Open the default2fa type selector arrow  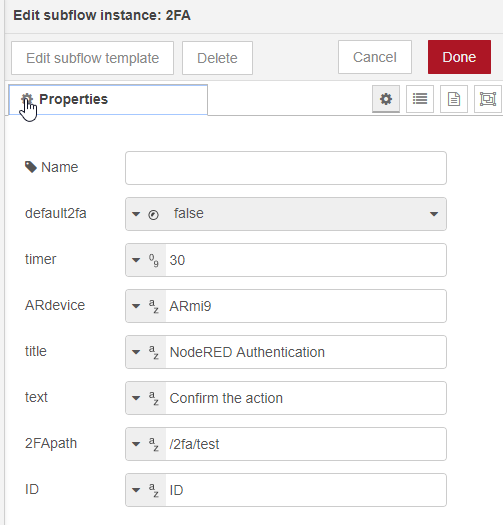[136, 214]
